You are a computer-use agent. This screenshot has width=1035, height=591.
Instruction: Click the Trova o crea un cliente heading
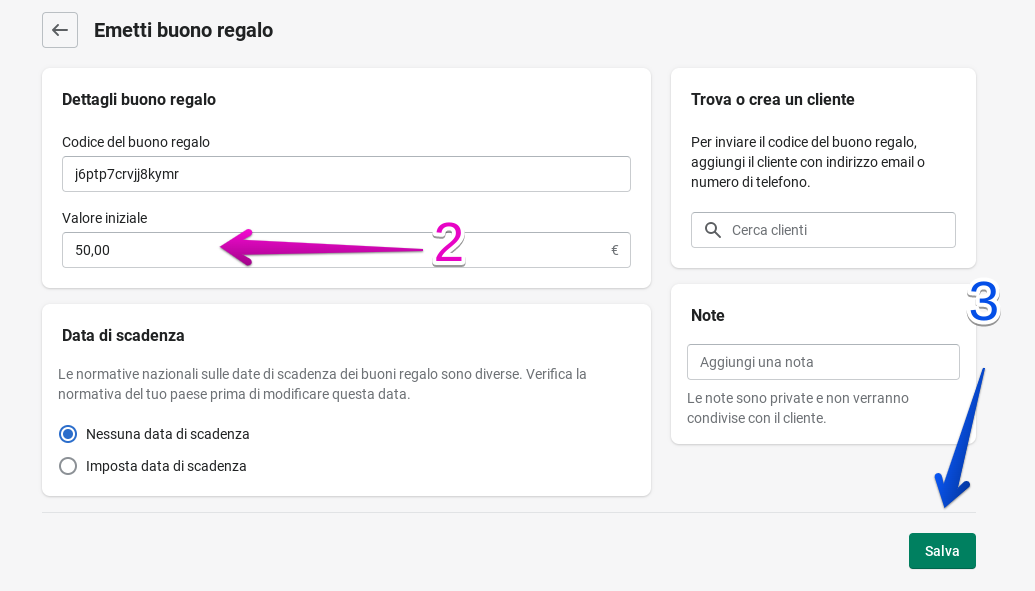point(772,99)
